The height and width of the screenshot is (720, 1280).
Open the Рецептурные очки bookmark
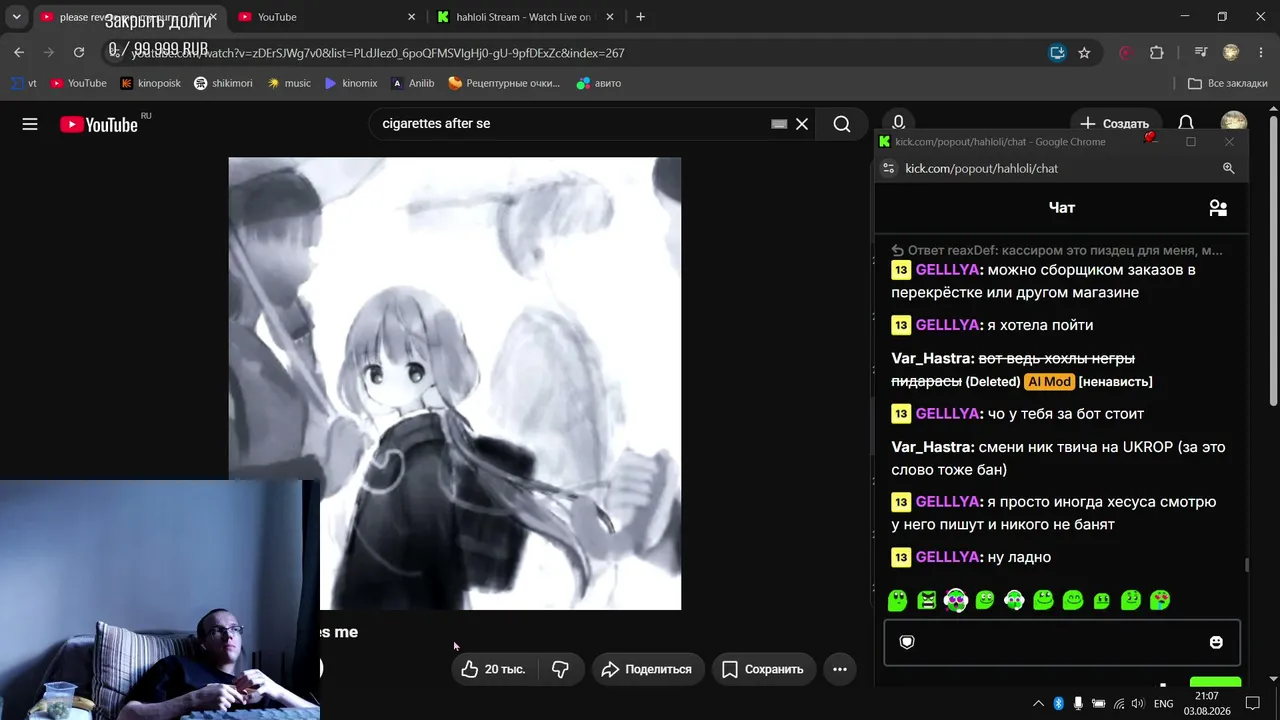[505, 83]
